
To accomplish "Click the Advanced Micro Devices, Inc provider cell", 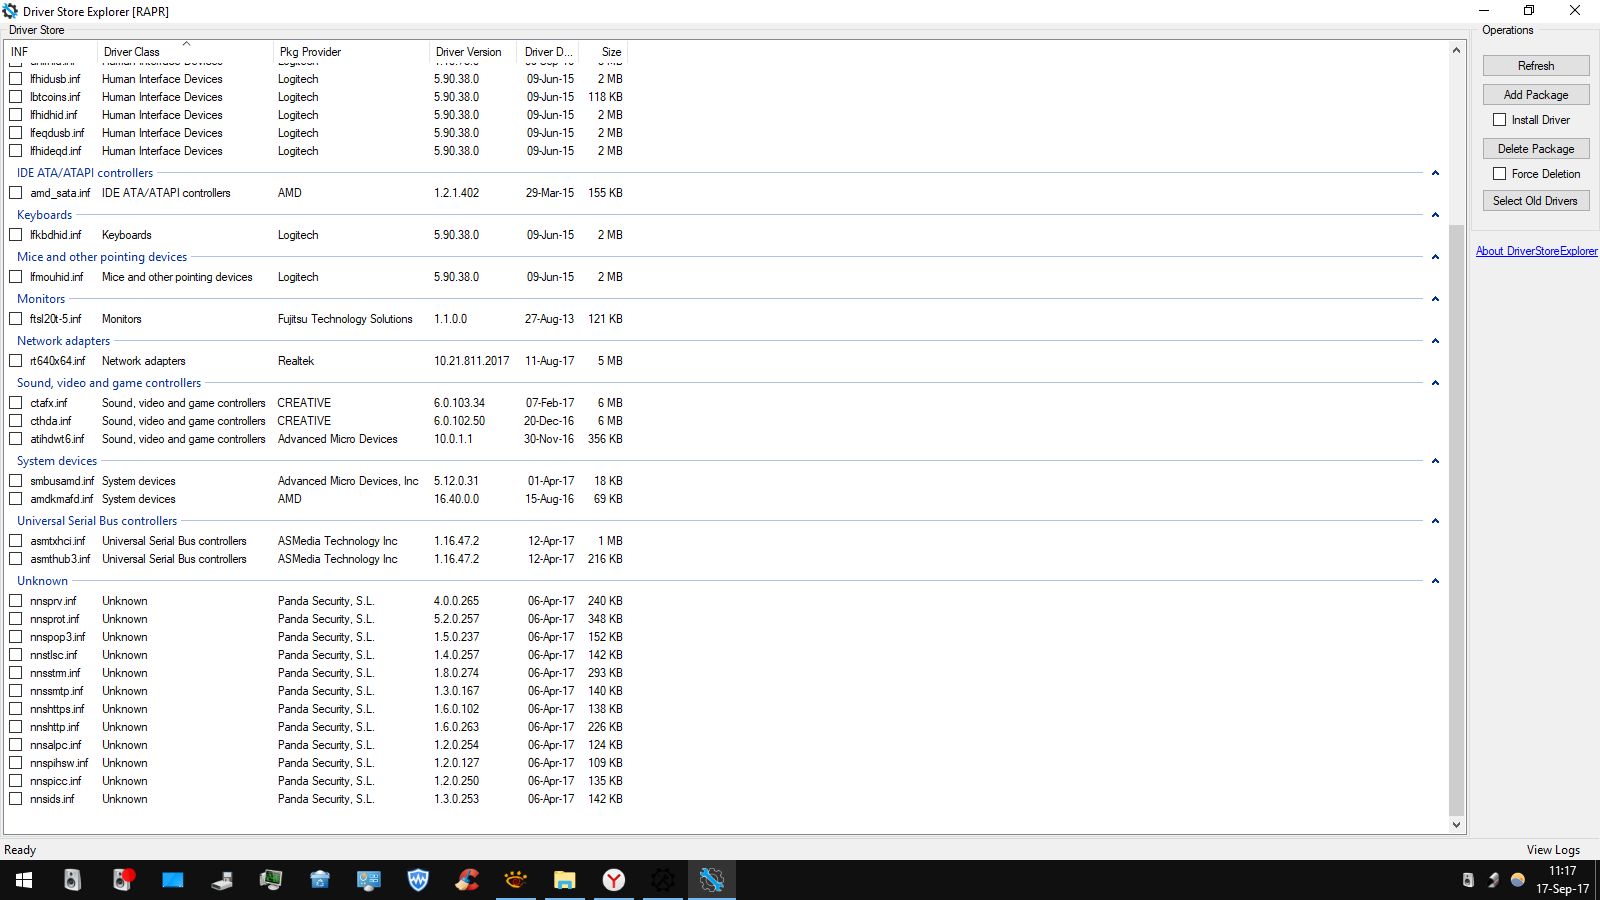I will coord(348,481).
